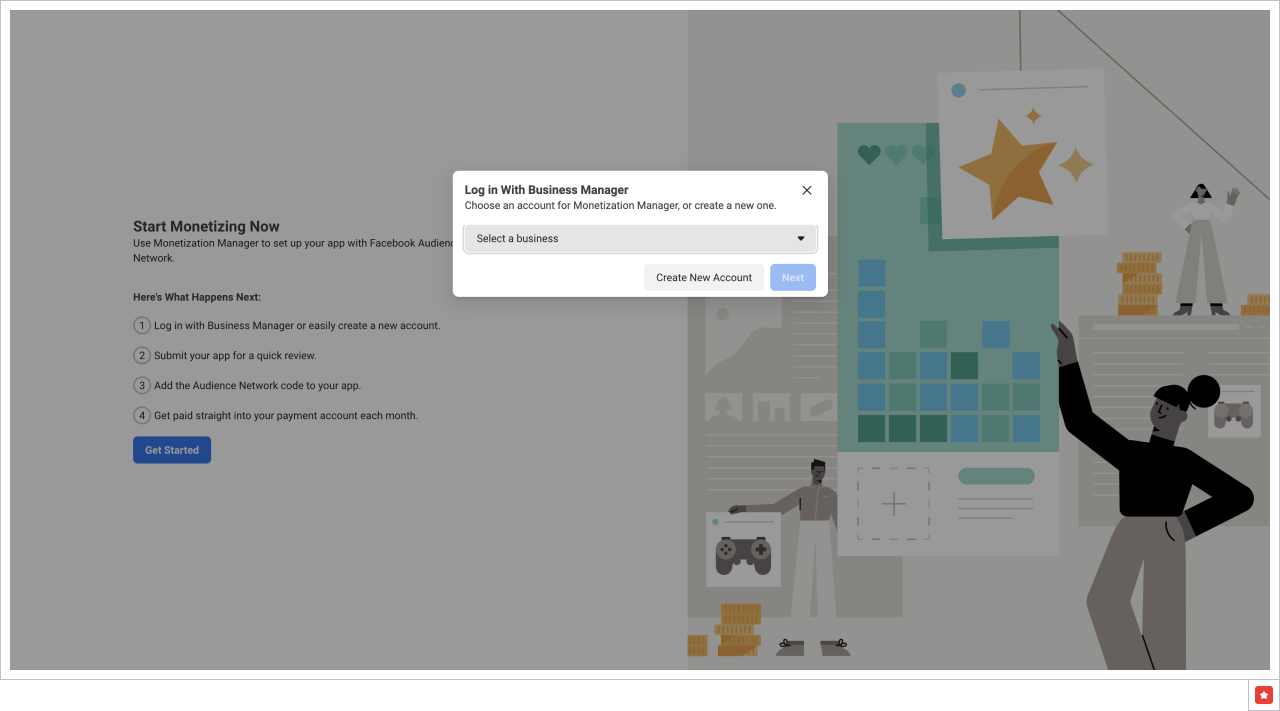Click the step 4 circled number icon

pos(142,415)
